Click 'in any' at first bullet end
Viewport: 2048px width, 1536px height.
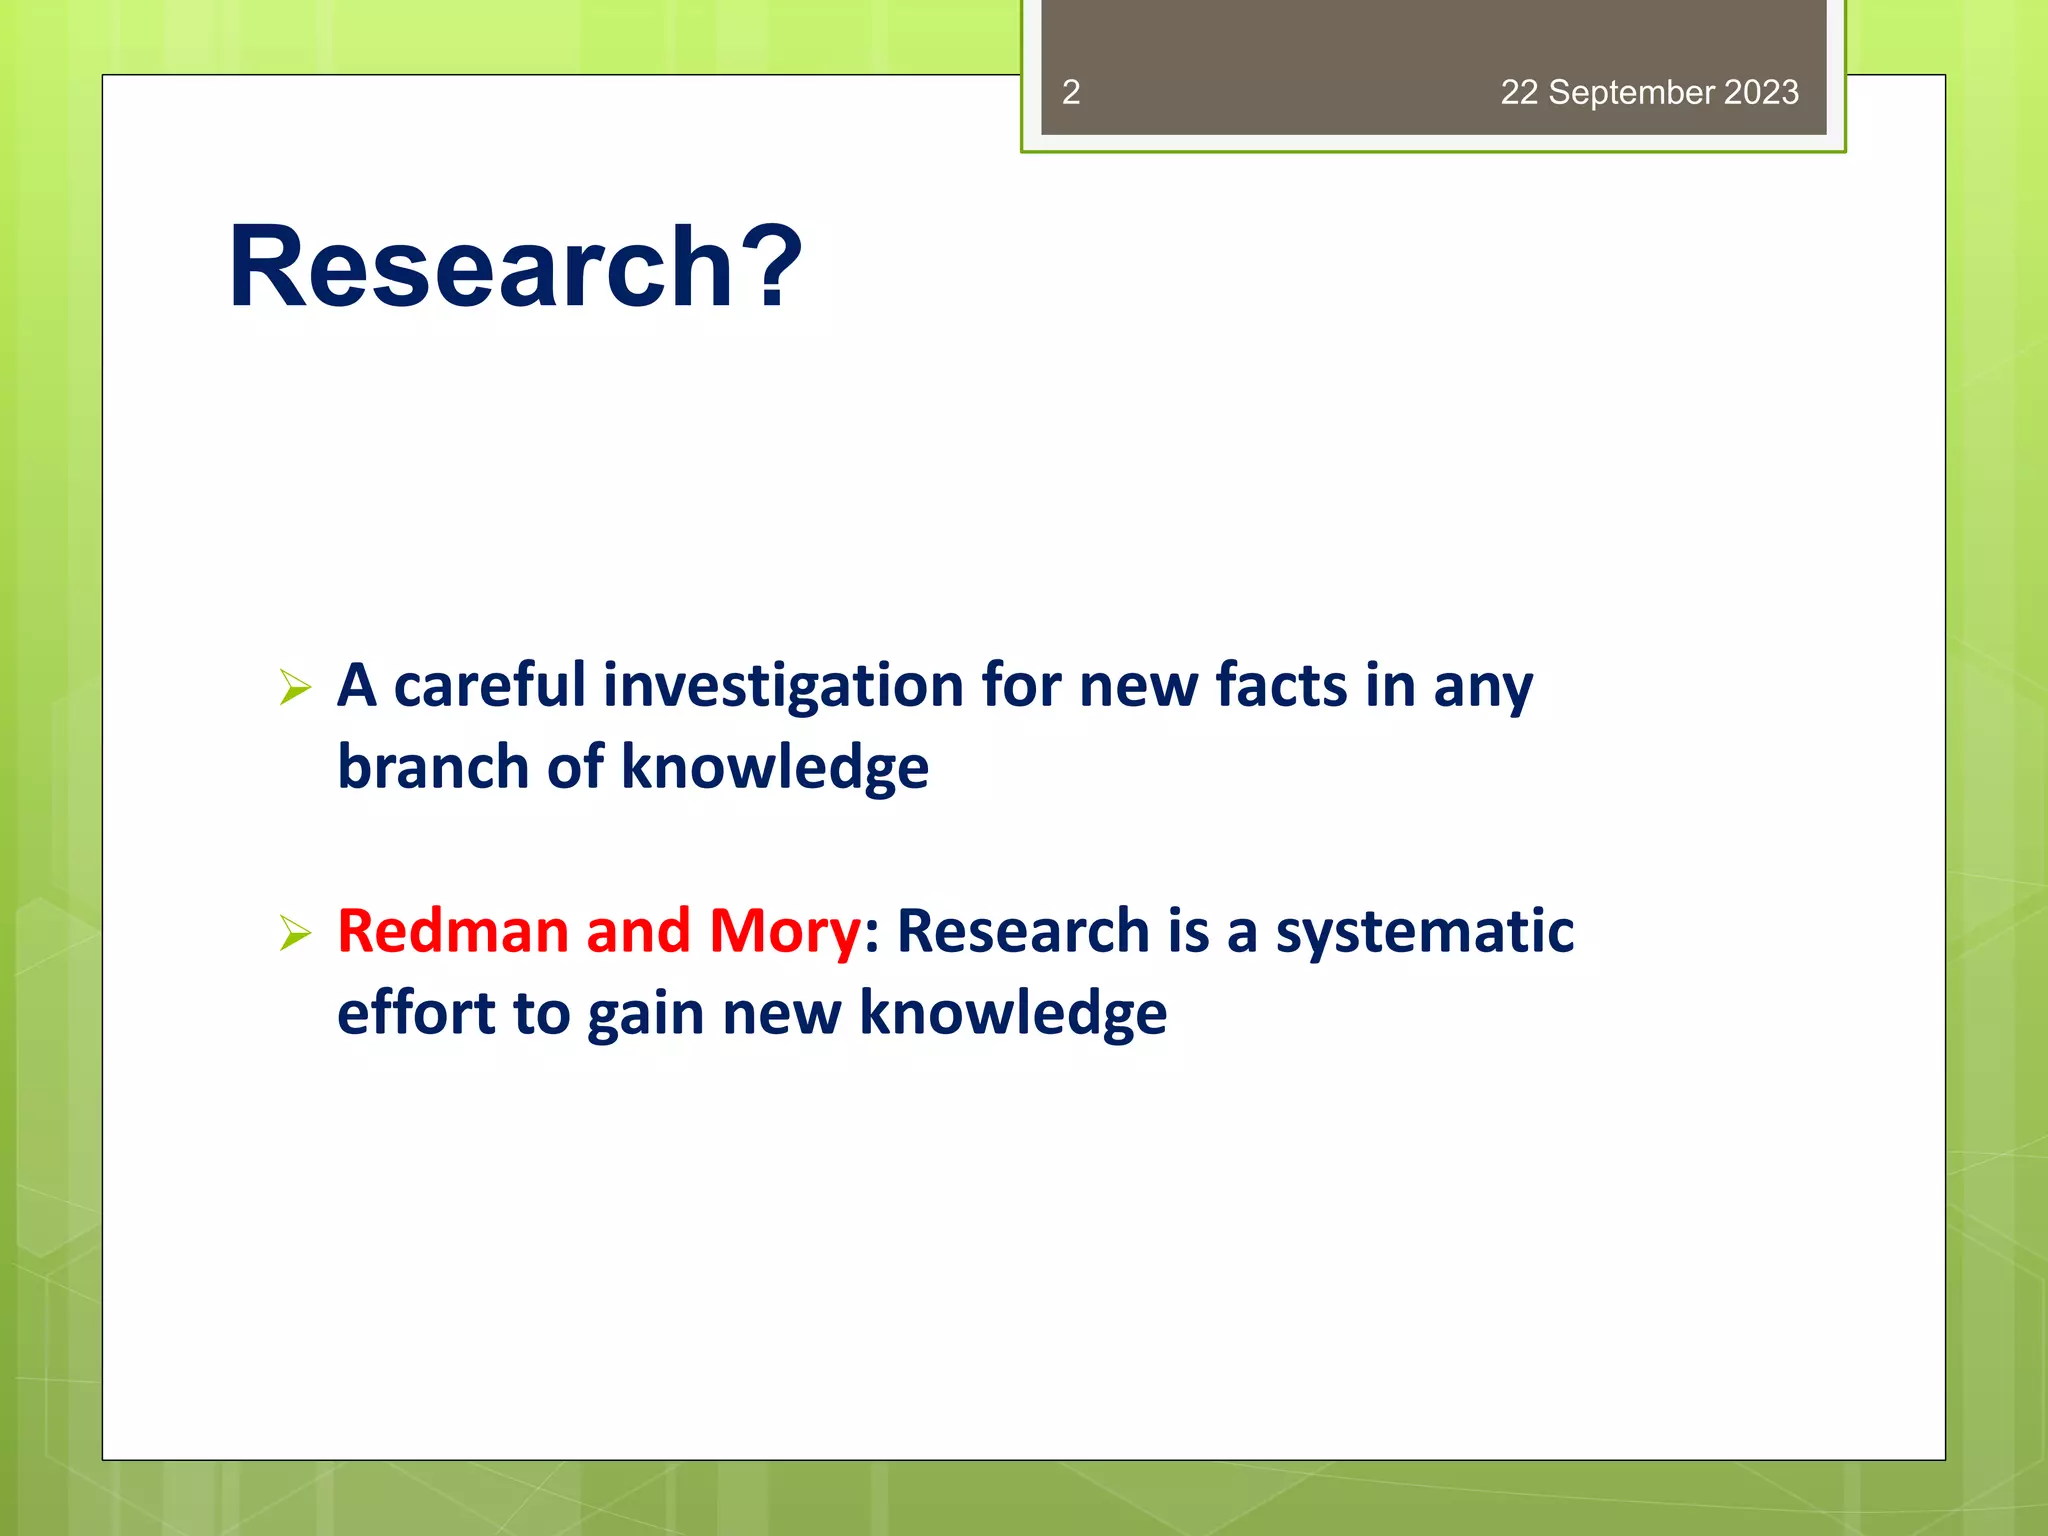tap(1449, 686)
